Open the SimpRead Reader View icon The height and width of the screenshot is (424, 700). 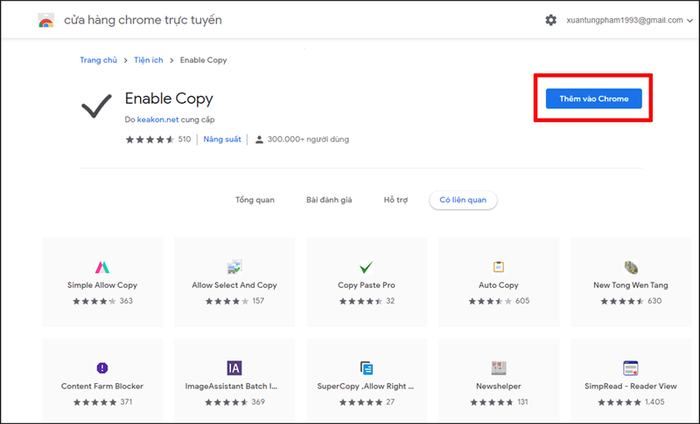tap(630, 368)
